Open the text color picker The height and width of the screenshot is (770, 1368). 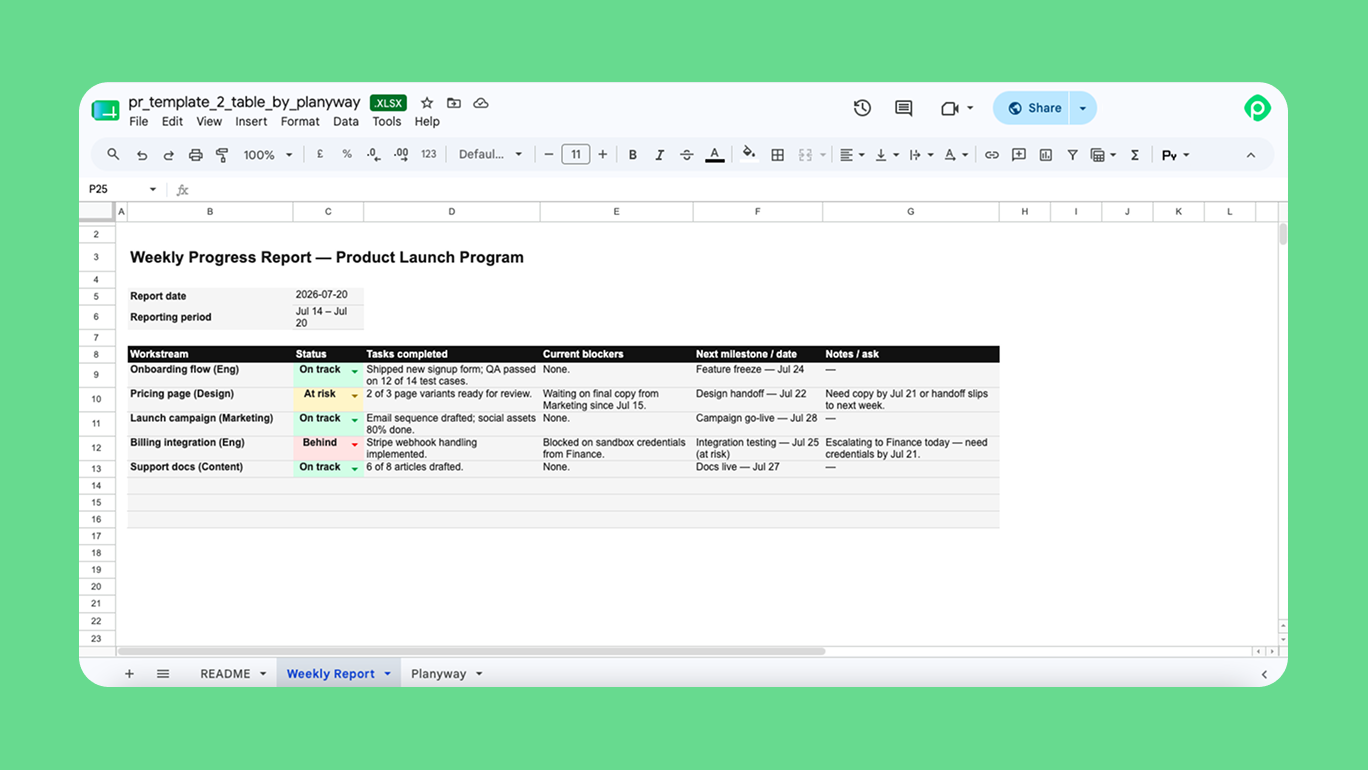coord(714,155)
